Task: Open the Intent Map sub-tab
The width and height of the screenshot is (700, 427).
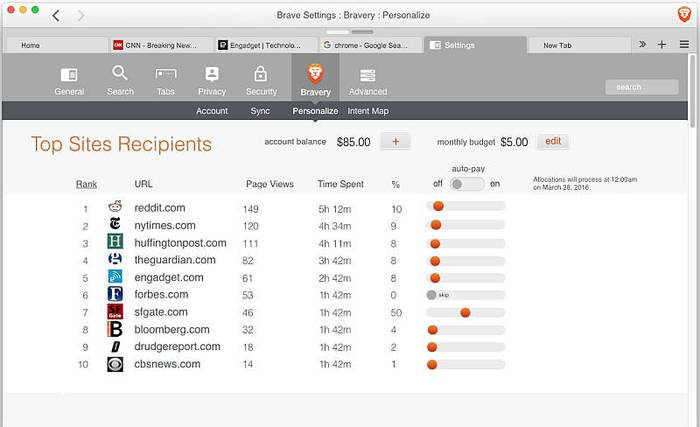Action: point(368,111)
